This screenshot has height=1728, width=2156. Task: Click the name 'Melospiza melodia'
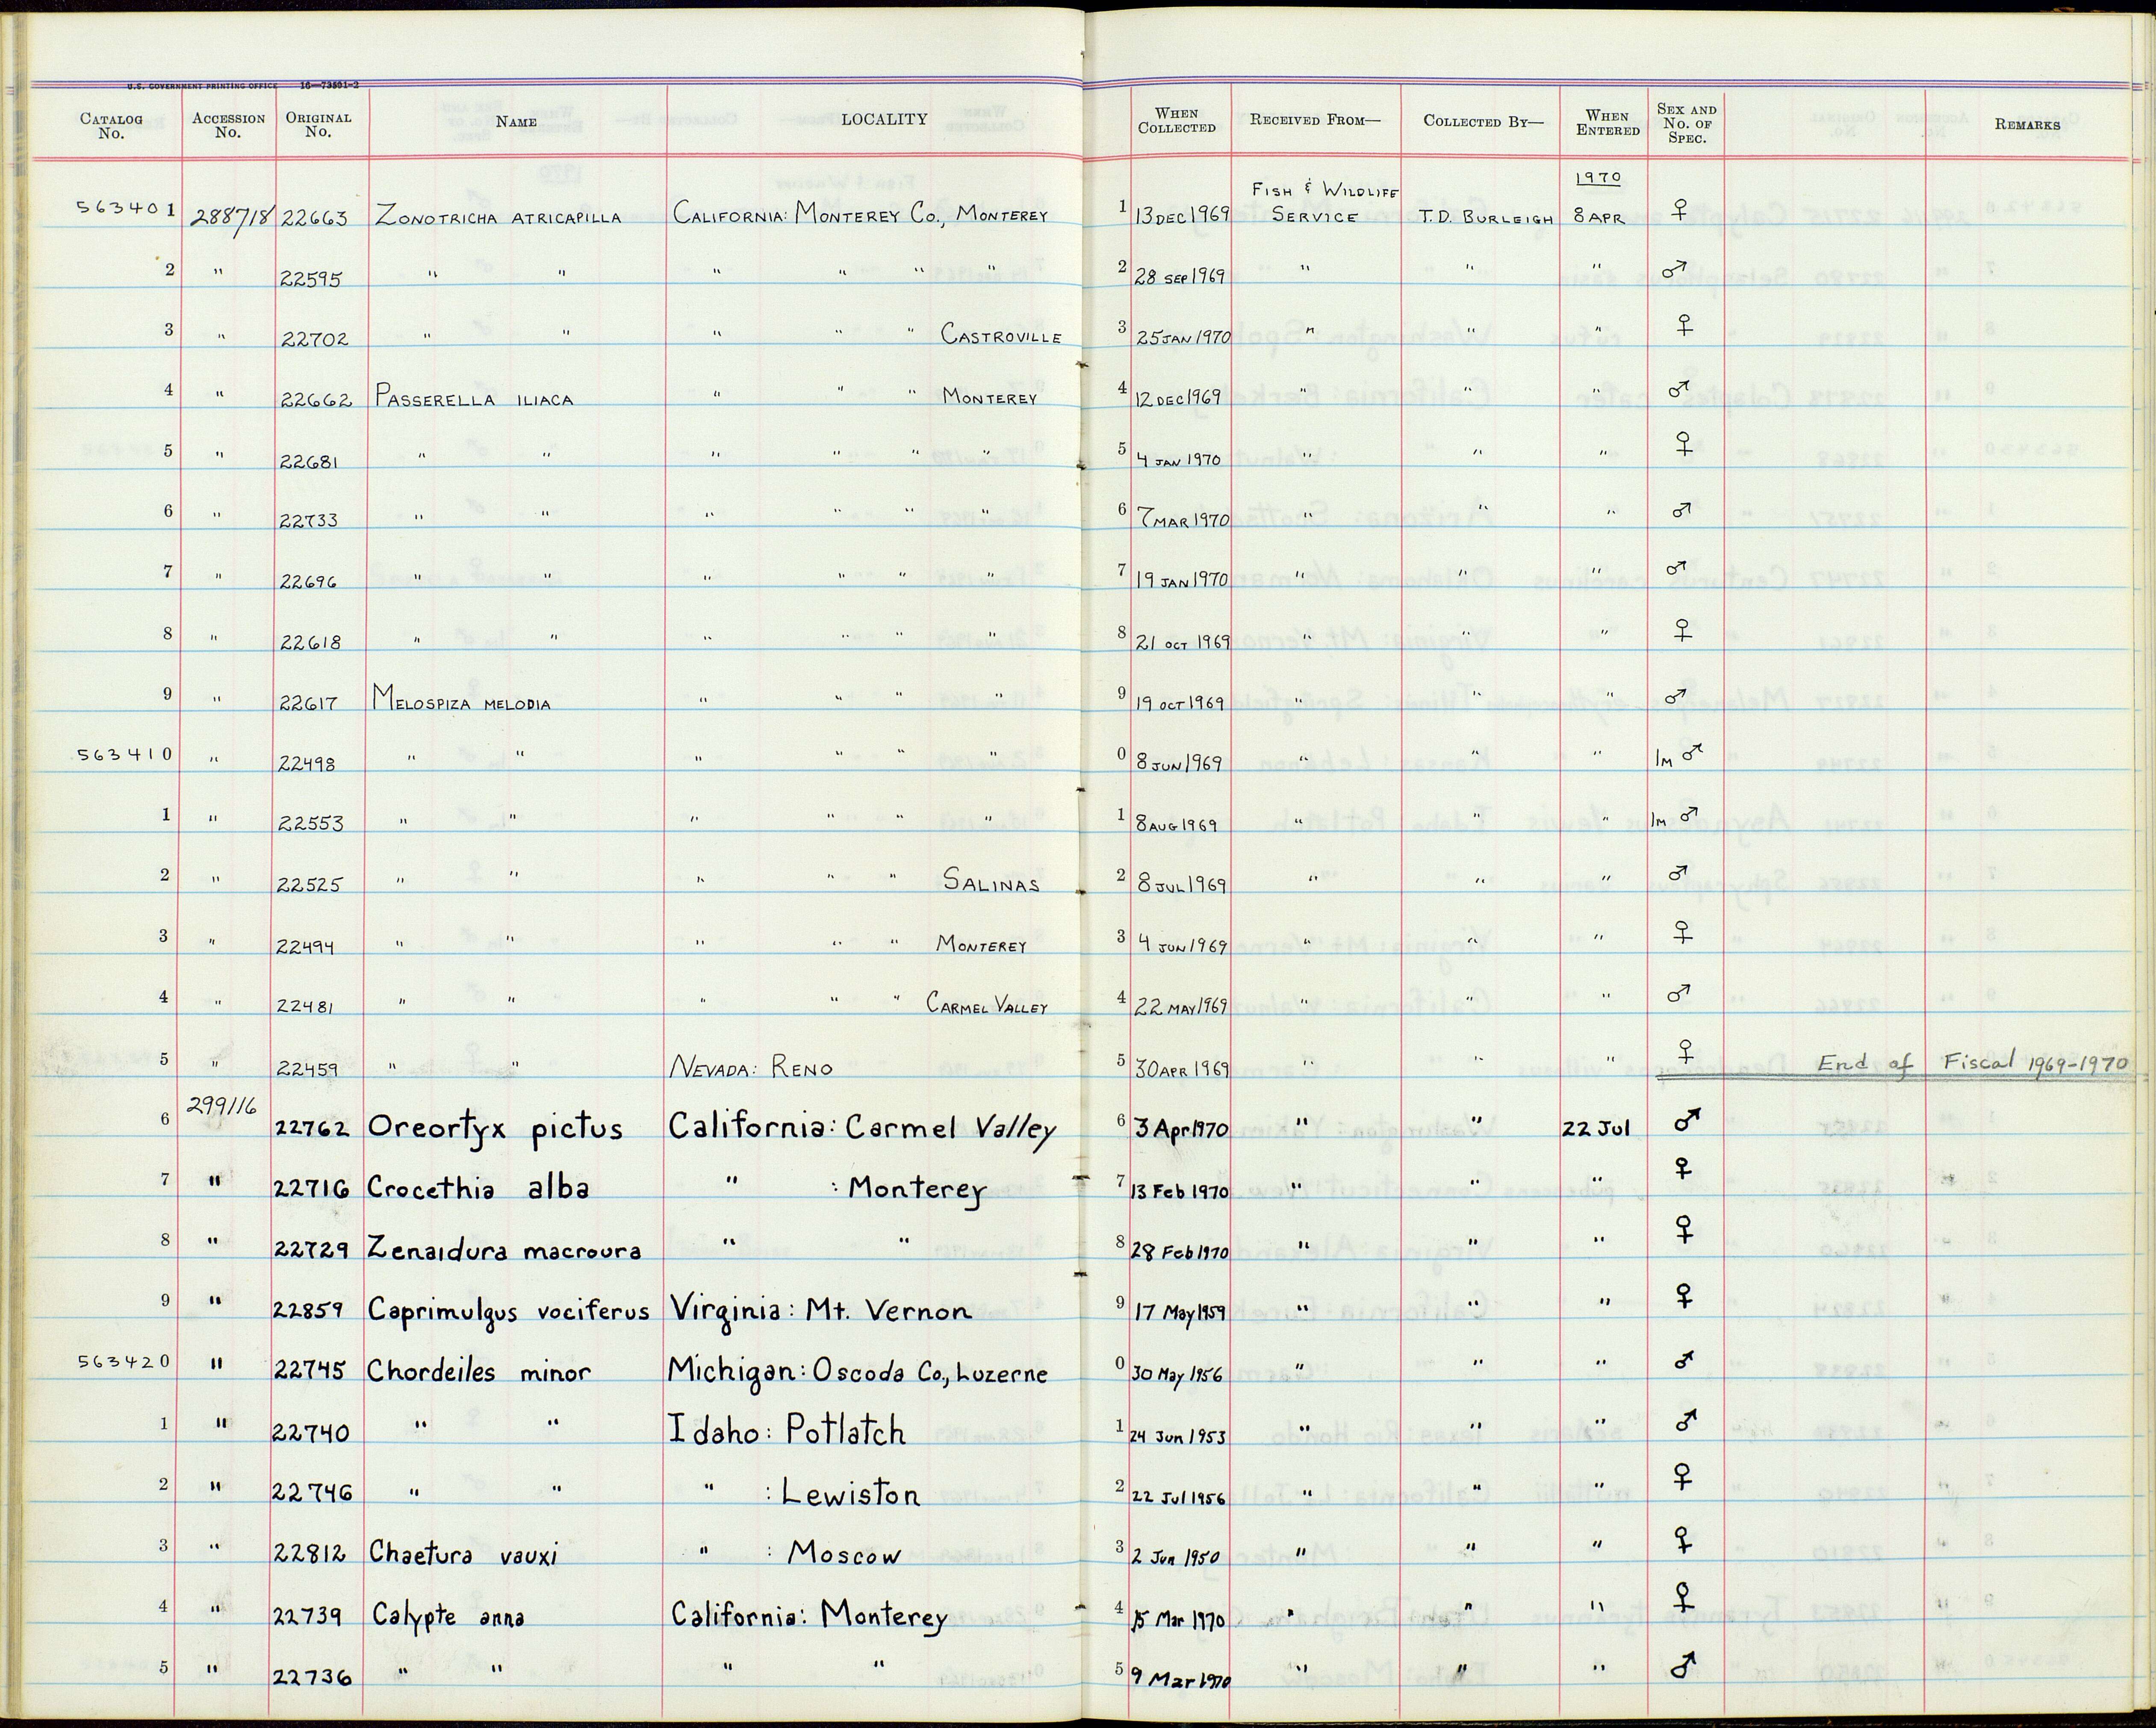pos(461,698)
